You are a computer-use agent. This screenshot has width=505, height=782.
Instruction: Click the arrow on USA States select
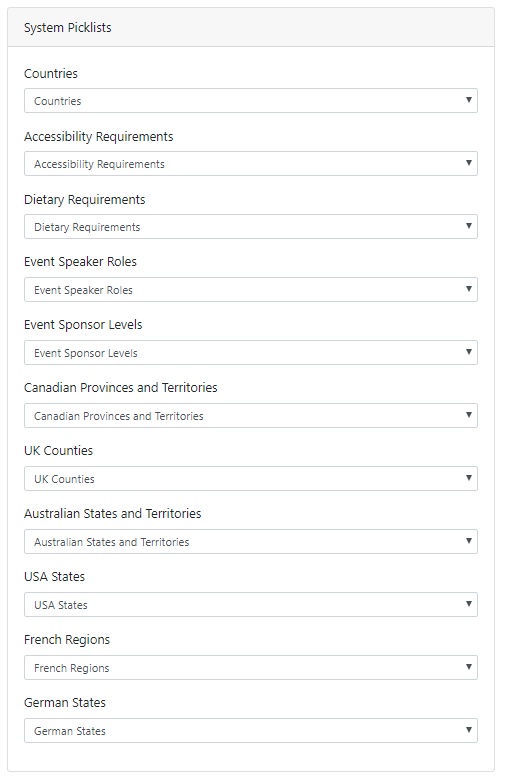469,604
